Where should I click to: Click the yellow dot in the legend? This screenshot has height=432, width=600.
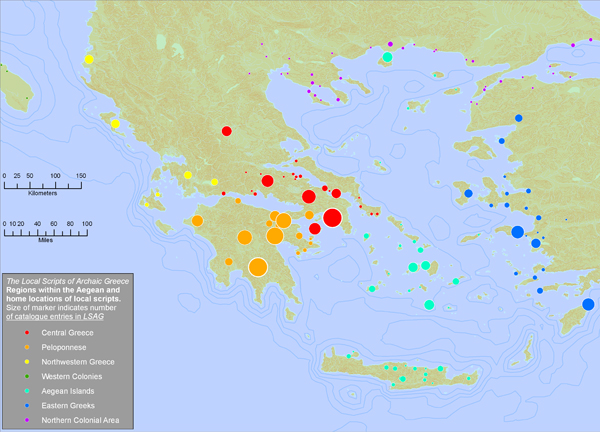(x=27, y=362)
